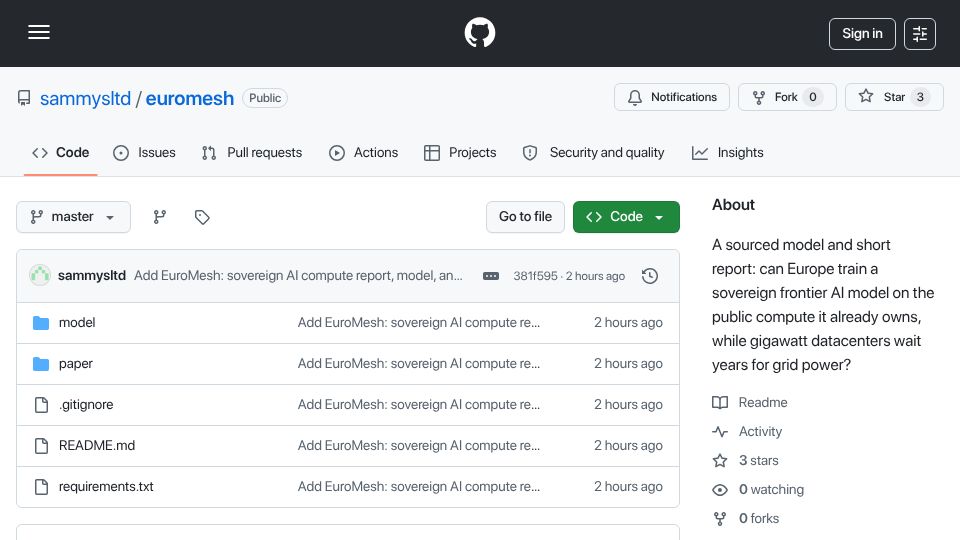The width and height of the screenshot is (960, 540).
Task: Click the Sign in button
Action: [x=862, y=34]
